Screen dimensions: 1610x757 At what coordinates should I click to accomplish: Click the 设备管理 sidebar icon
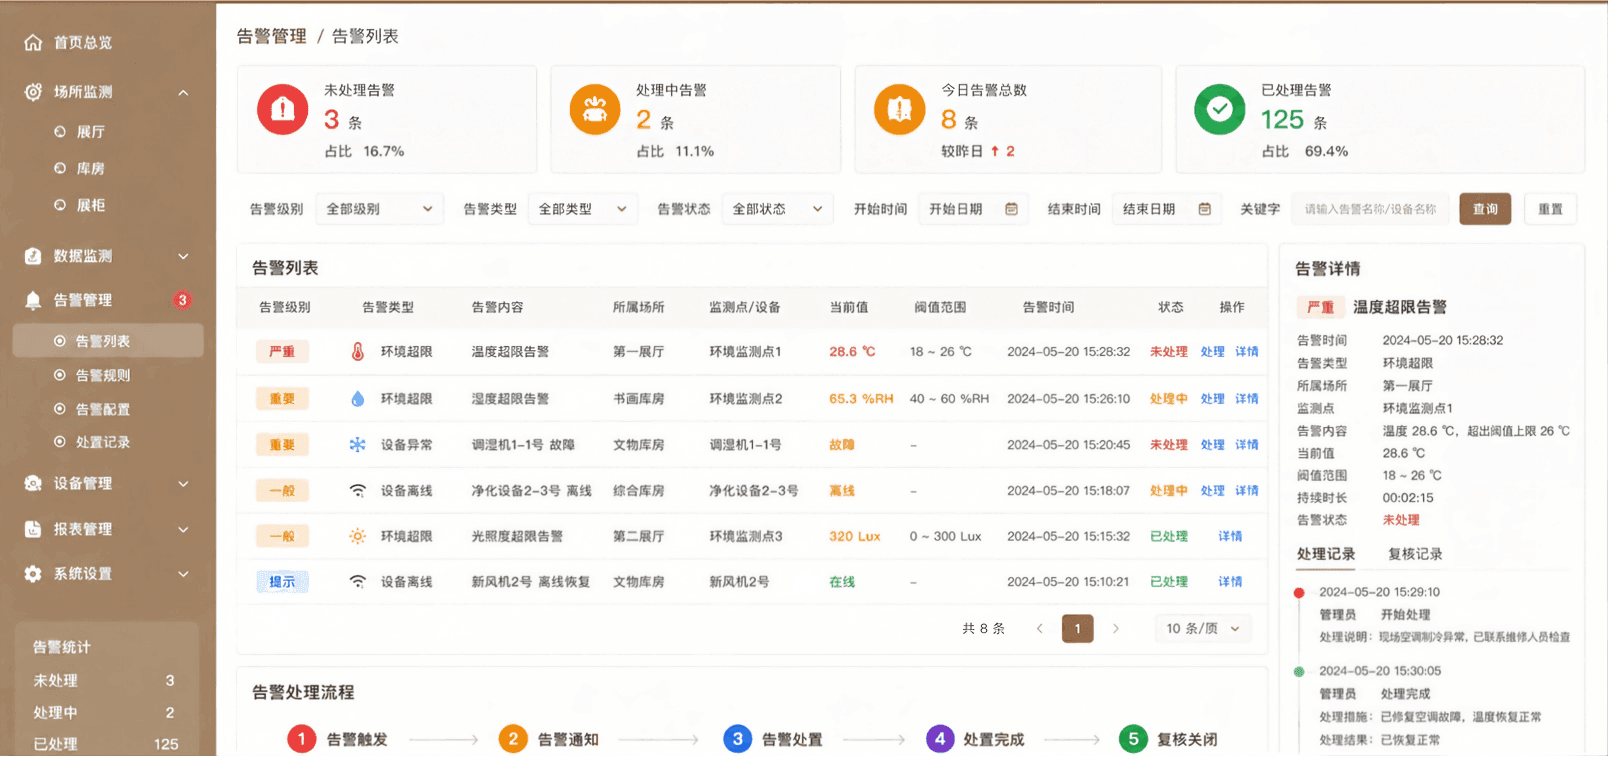pyautogui.click(x=33, y=483)
